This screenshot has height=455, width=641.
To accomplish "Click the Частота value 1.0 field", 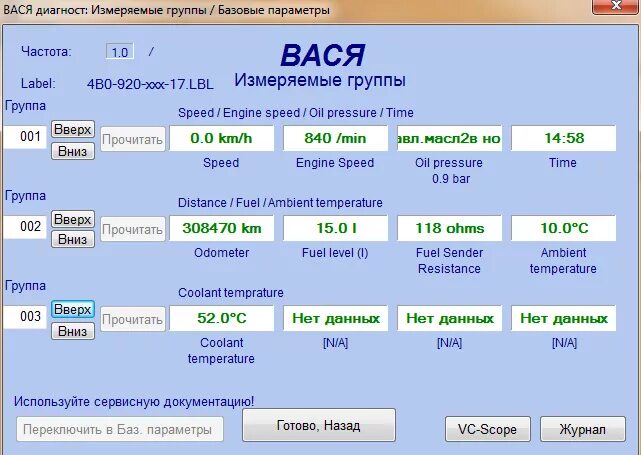I will pyautogui.click(x=120, y=52).
